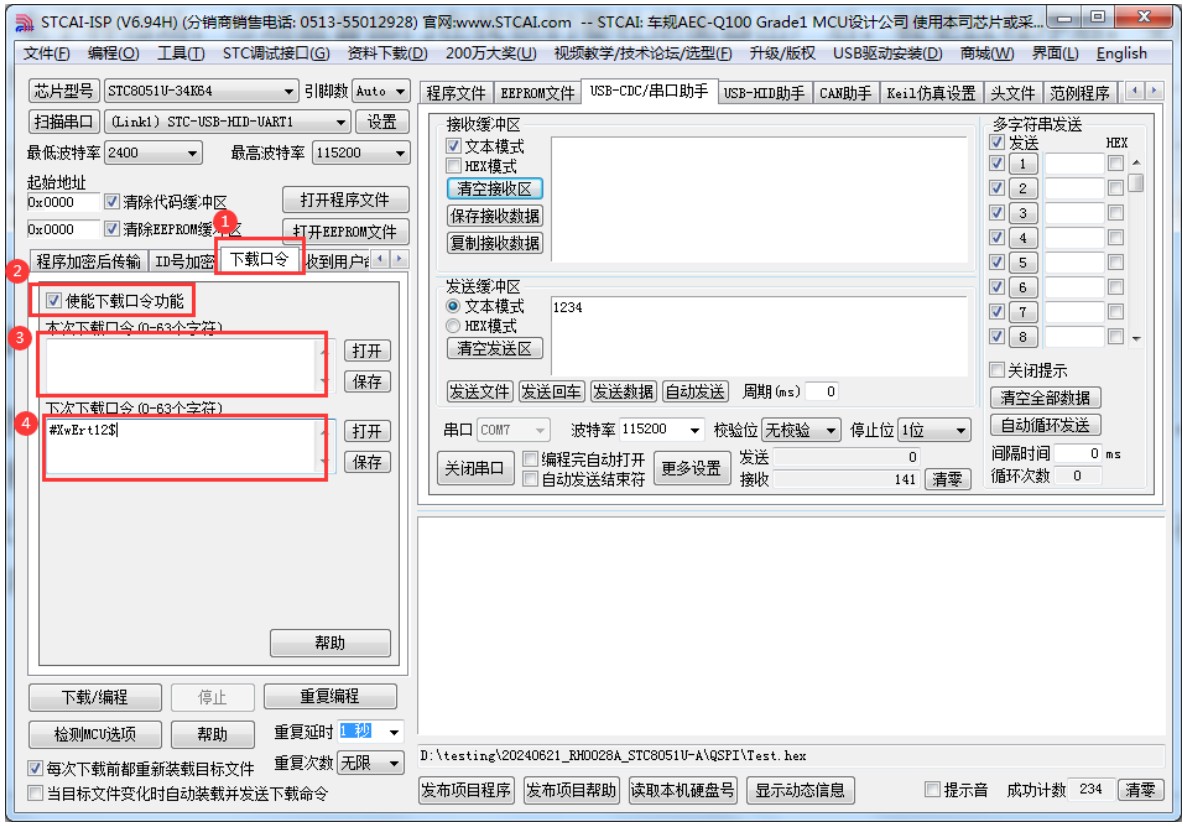Toggle 清除代码缓冲区 checkbox
Screen dimensions: 1183x826
coord(112,201)
